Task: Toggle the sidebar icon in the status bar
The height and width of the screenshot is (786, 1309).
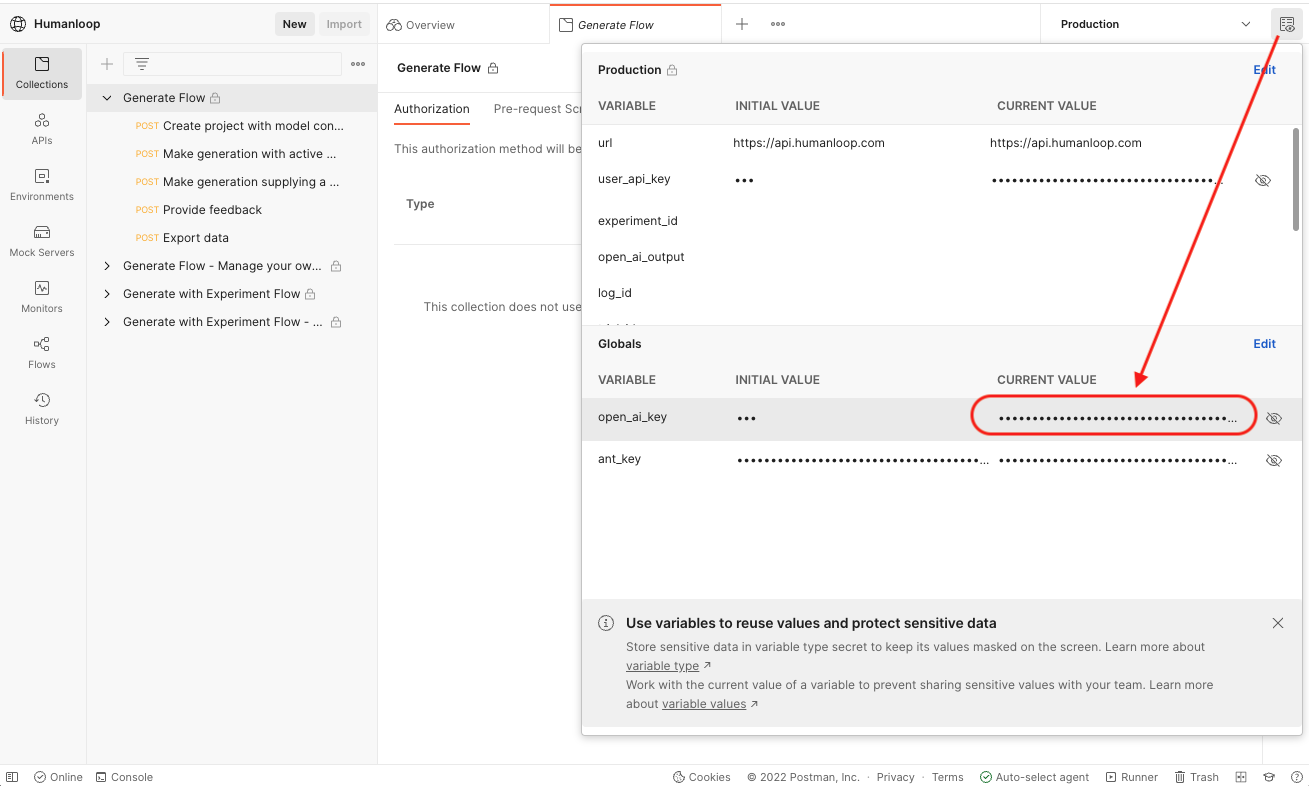Action: [12, 777]
